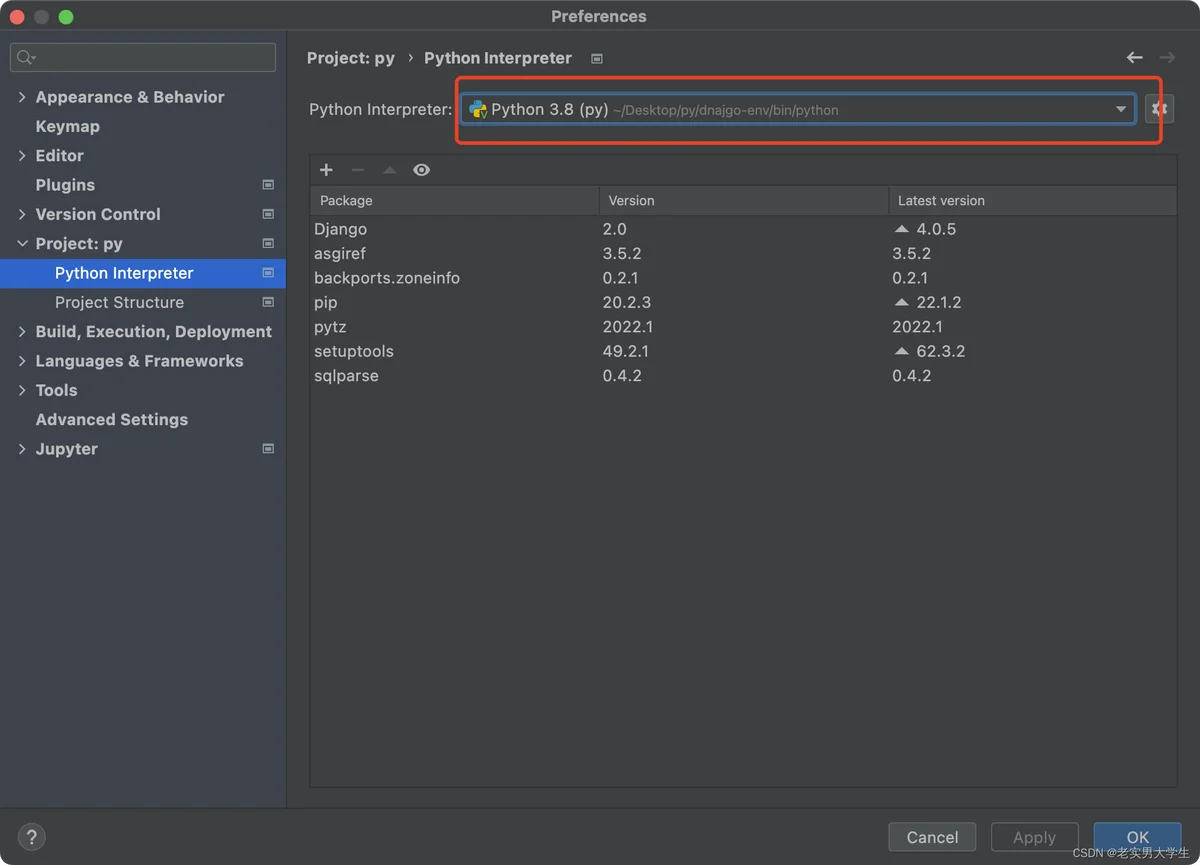Sort by the Package column header
This screenshot has height=865, width=1200.
click(x=454, y=201)
